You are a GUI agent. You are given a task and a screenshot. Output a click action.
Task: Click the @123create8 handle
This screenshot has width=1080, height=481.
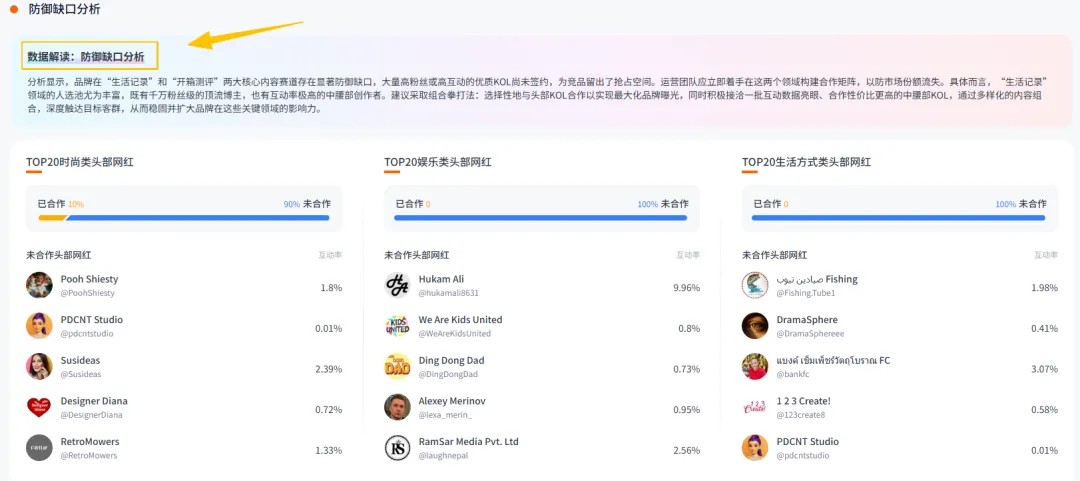click(800, 415)
